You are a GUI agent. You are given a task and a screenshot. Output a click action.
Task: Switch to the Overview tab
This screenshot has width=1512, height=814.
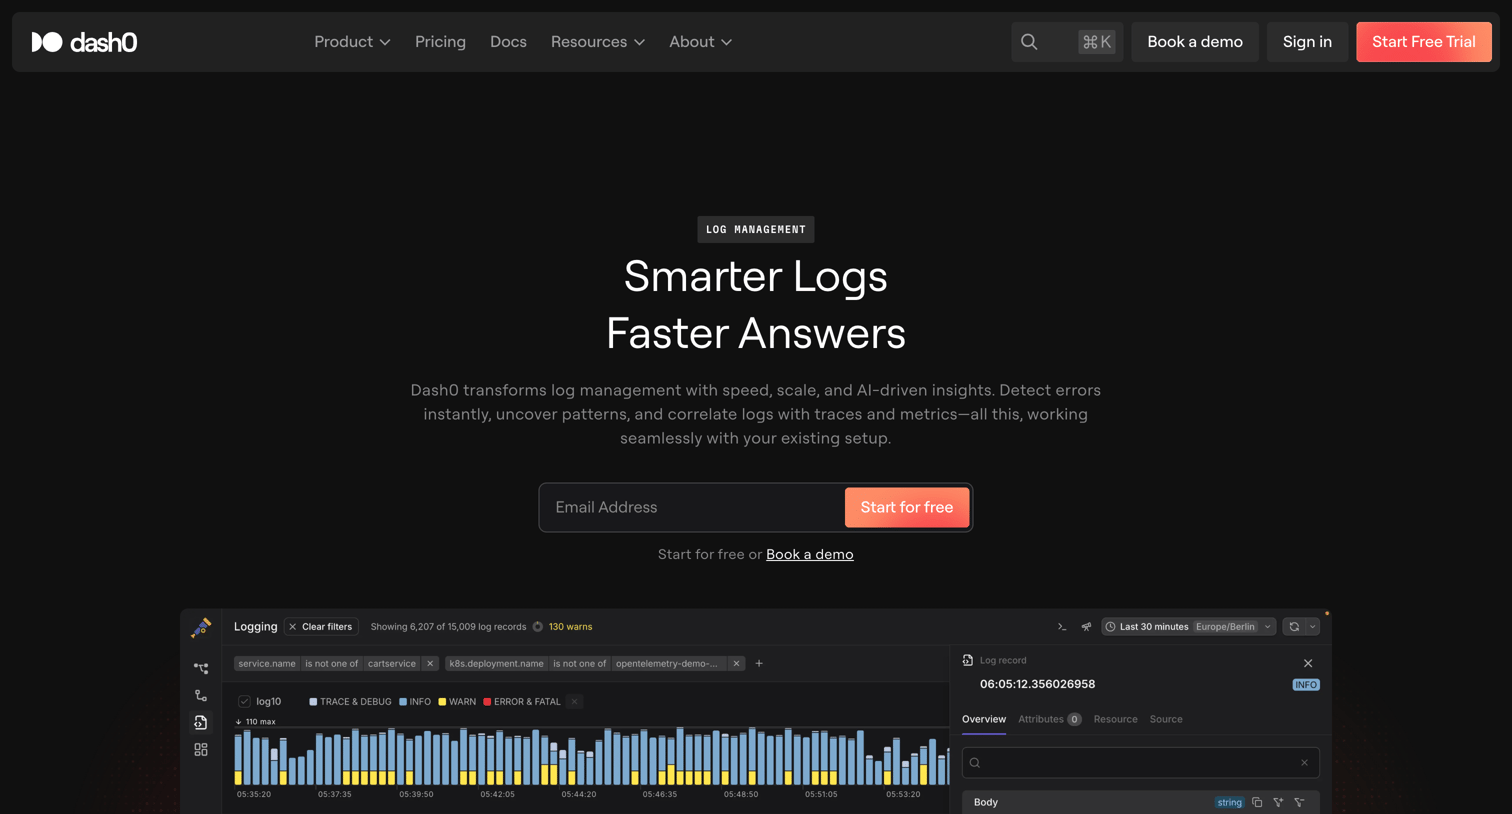(984, 719)
